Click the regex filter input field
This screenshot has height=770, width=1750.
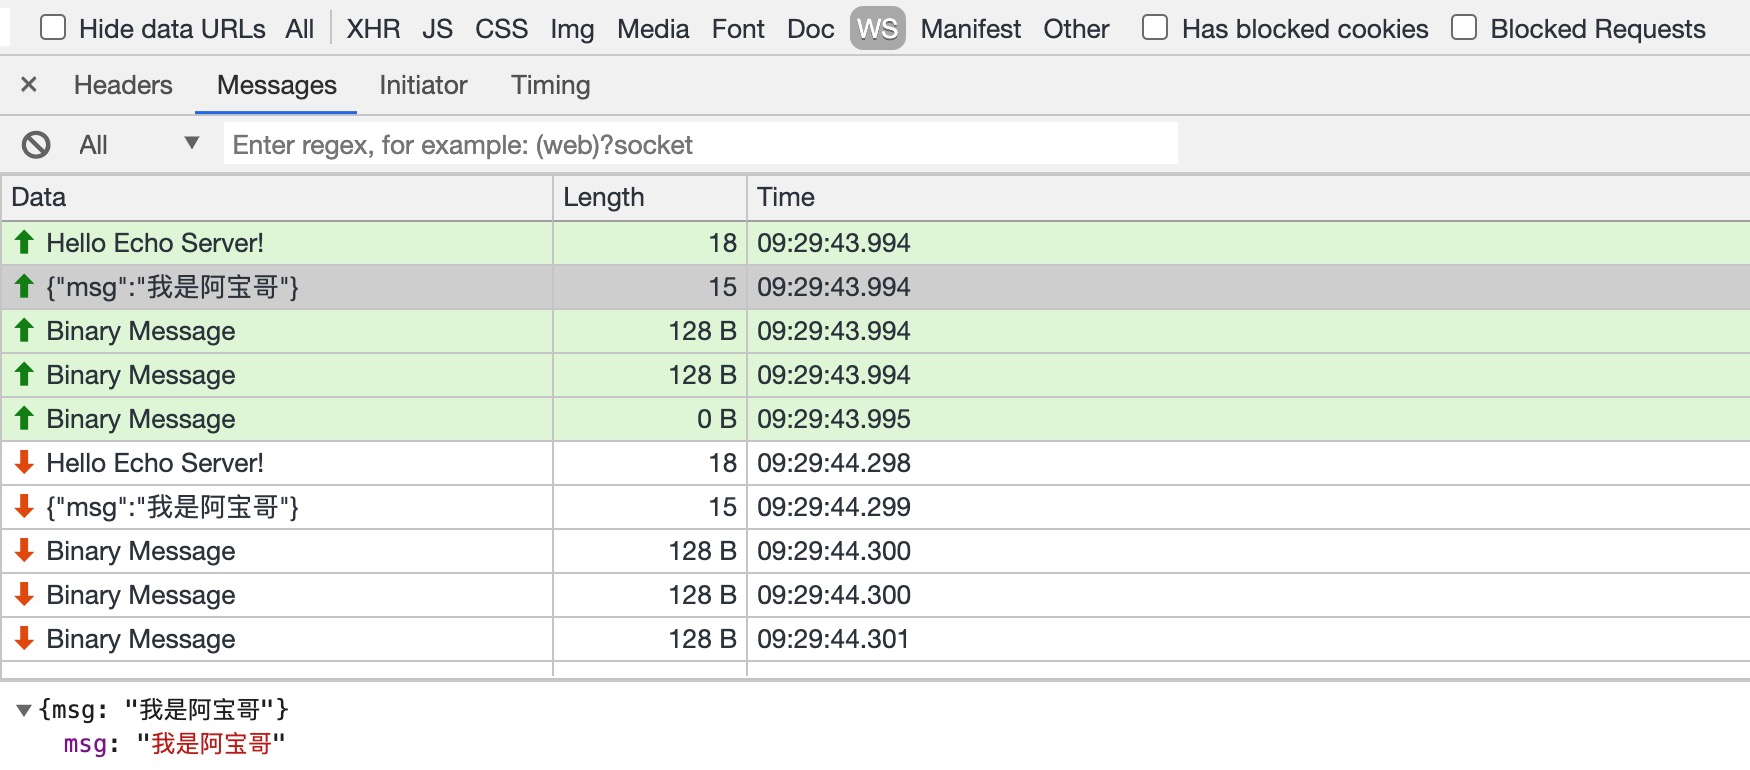coord(700,145)
